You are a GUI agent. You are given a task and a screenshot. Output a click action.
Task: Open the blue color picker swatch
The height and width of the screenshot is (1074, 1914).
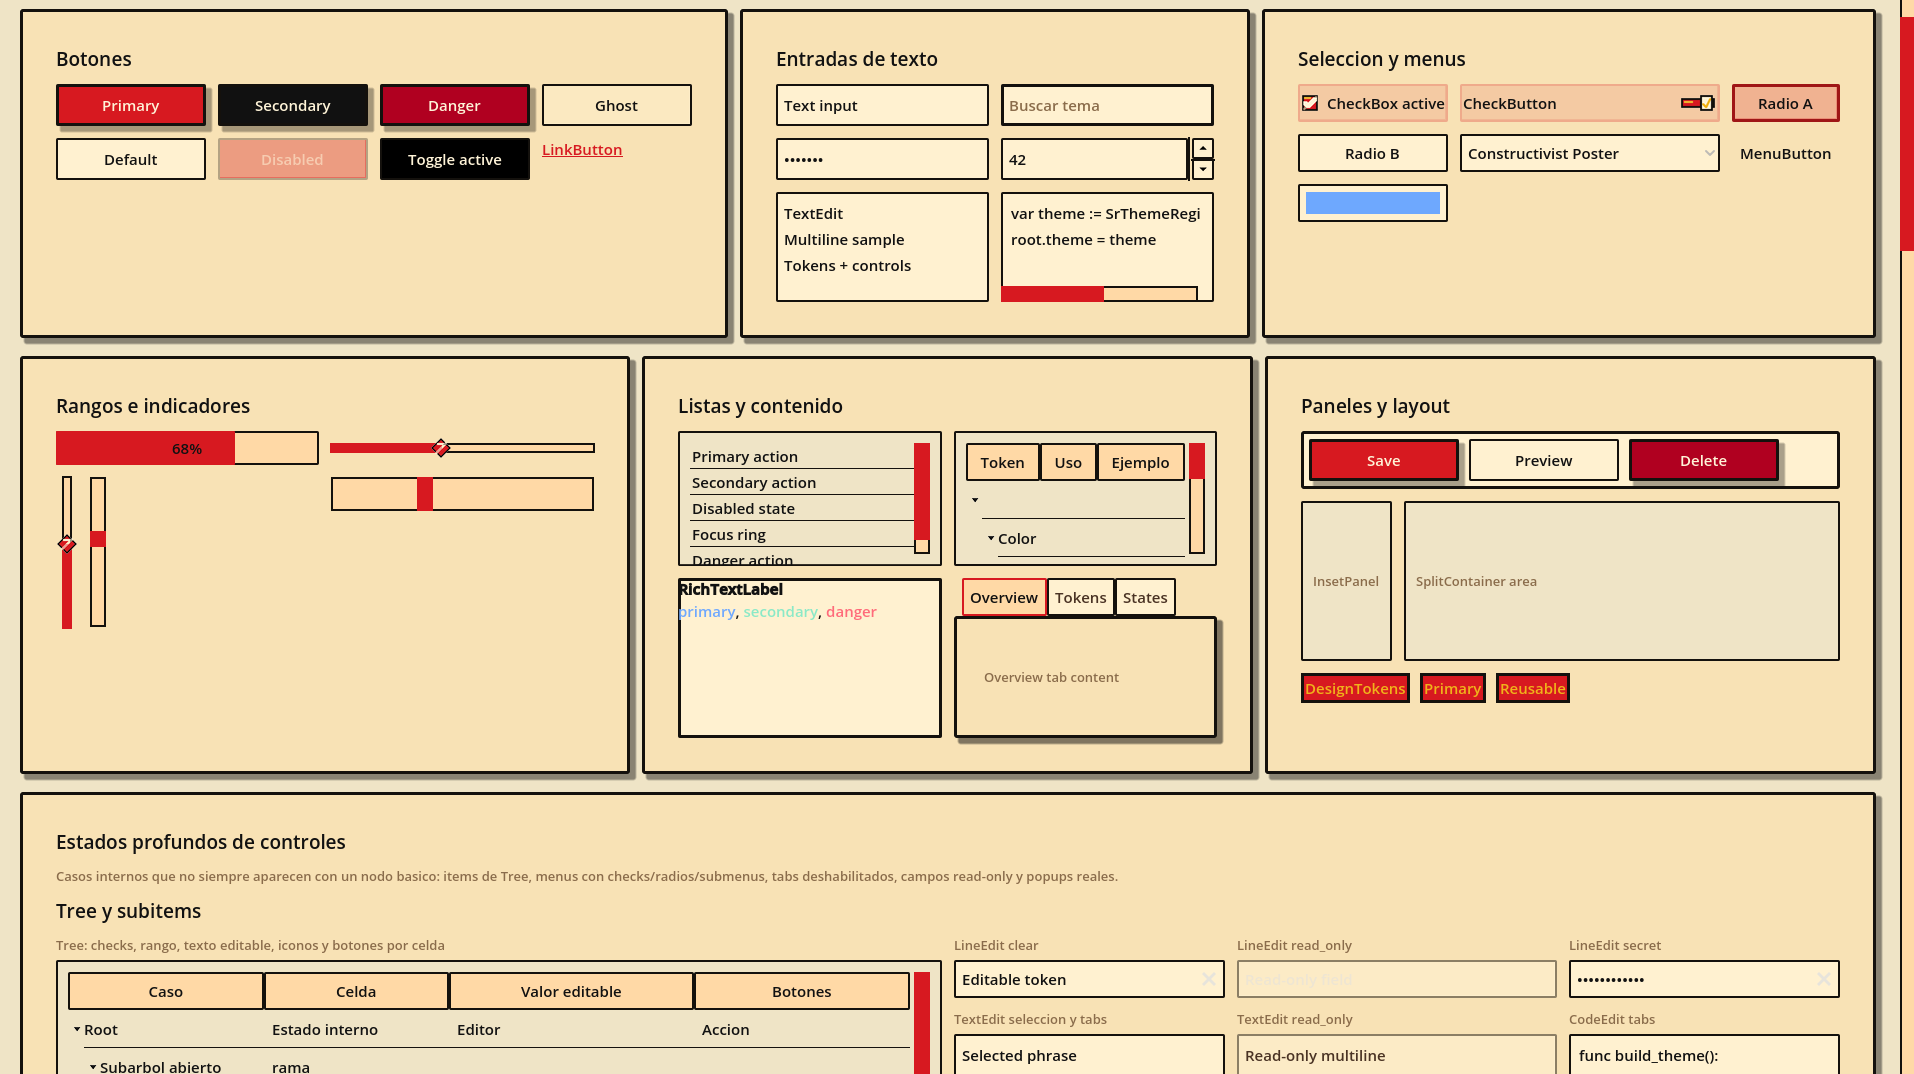click(x=1372, y=203)
